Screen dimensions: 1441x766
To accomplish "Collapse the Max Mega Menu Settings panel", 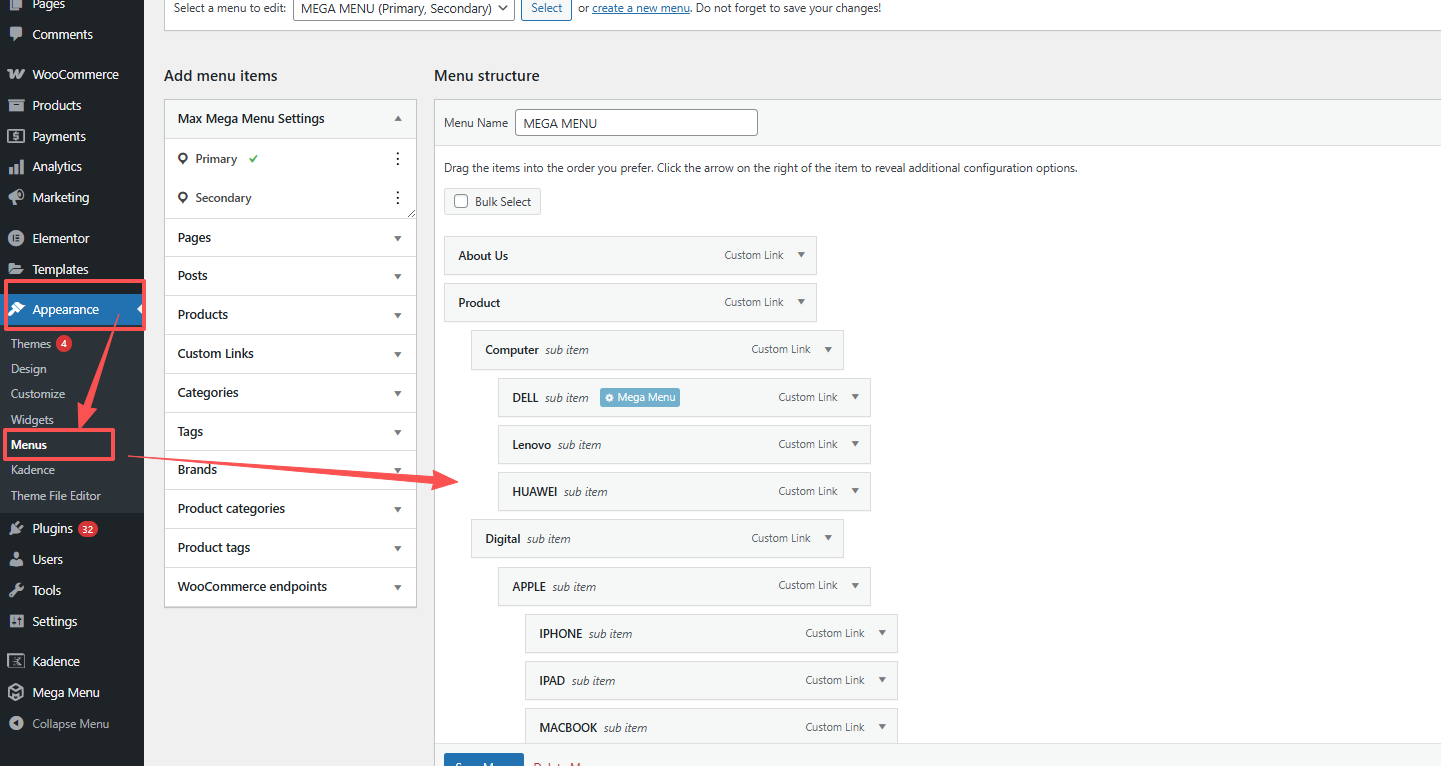I will (398, 118).
